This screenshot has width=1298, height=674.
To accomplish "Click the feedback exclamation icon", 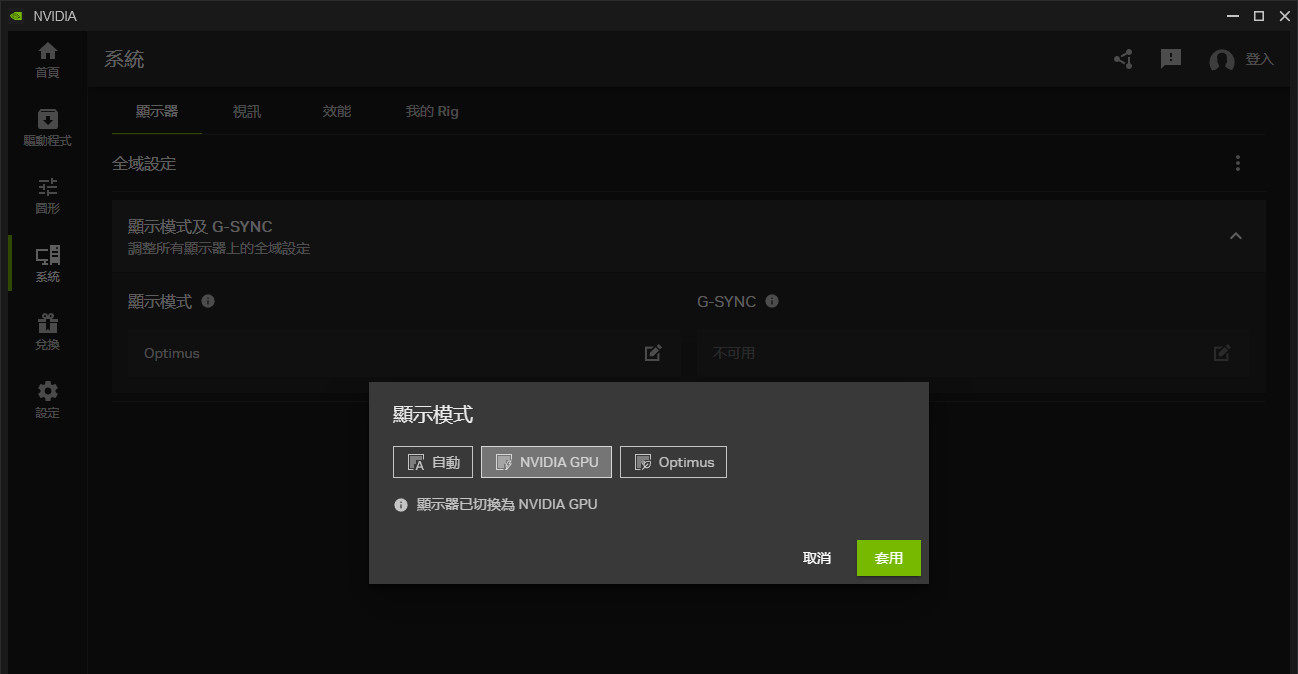I will pos(1171,59).
